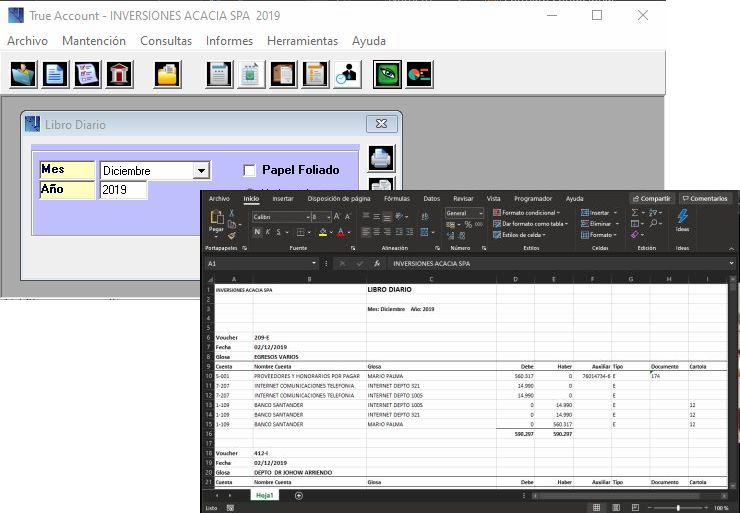Click the blue document icon in True Account toolbar
The height and width of the screenshot is (513, 740).
point(55,74)
